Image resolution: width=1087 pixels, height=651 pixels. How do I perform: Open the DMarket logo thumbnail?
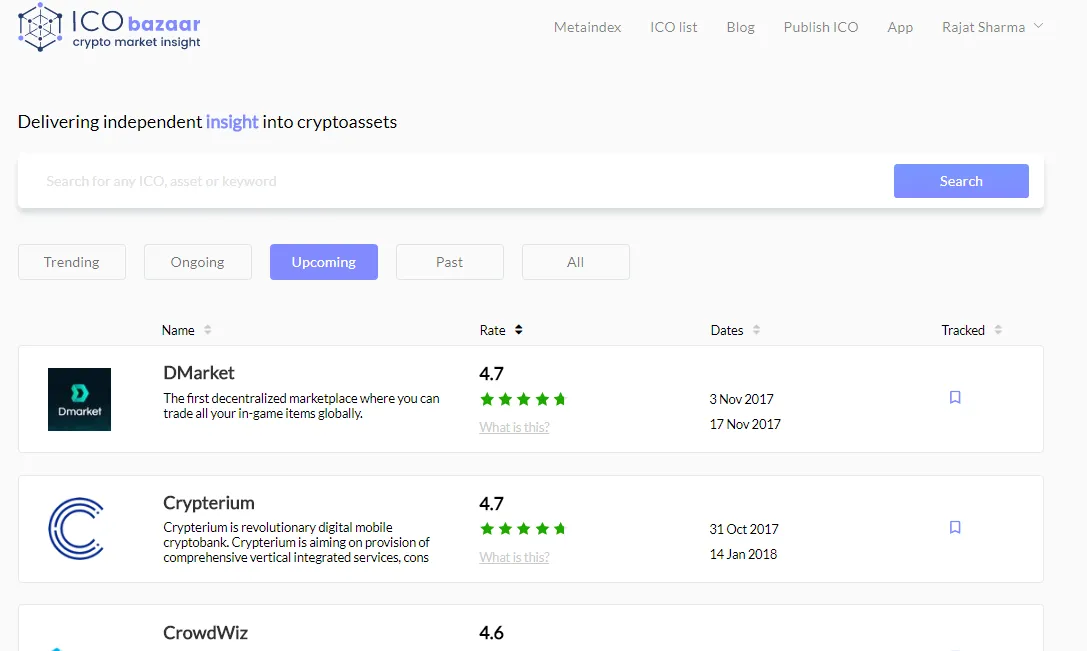point(79,399)
